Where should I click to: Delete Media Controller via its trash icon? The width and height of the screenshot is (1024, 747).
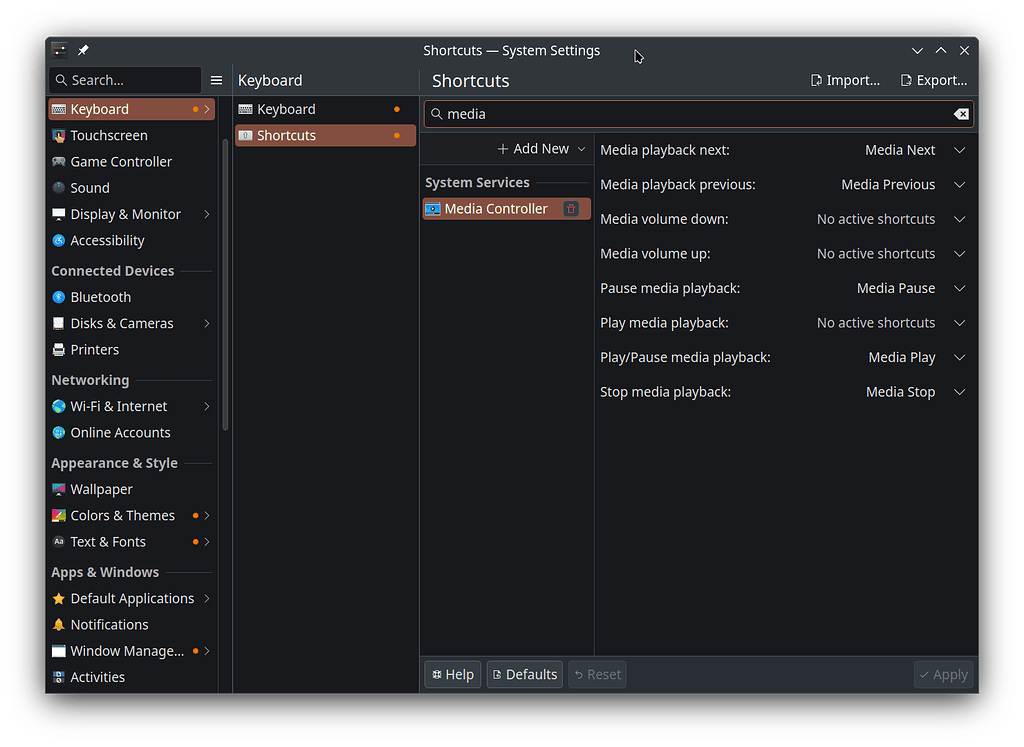[571, 208]
